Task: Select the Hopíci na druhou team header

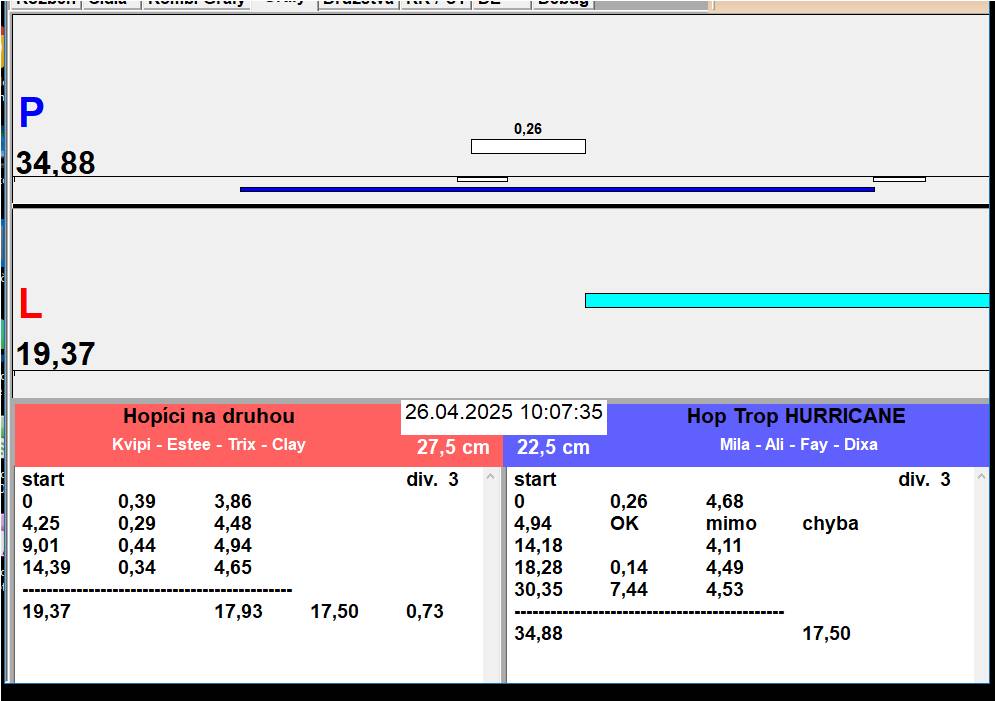Action: [208, 416]
